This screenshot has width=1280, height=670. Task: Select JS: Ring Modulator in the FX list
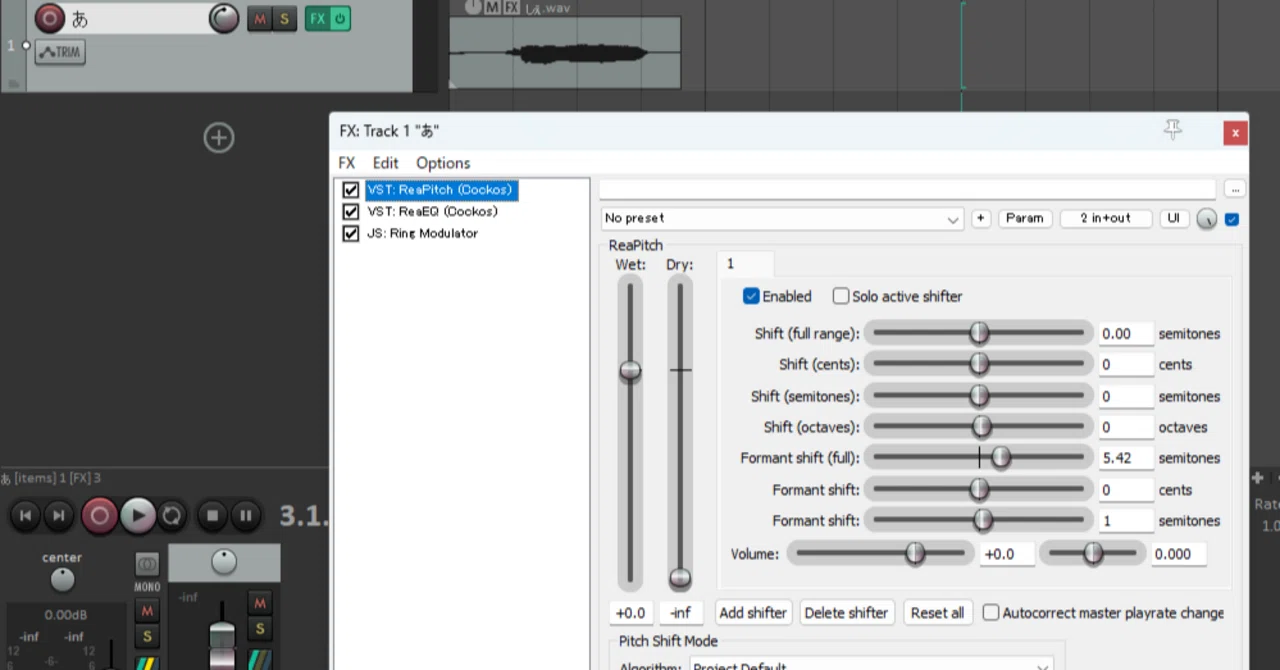422,233
